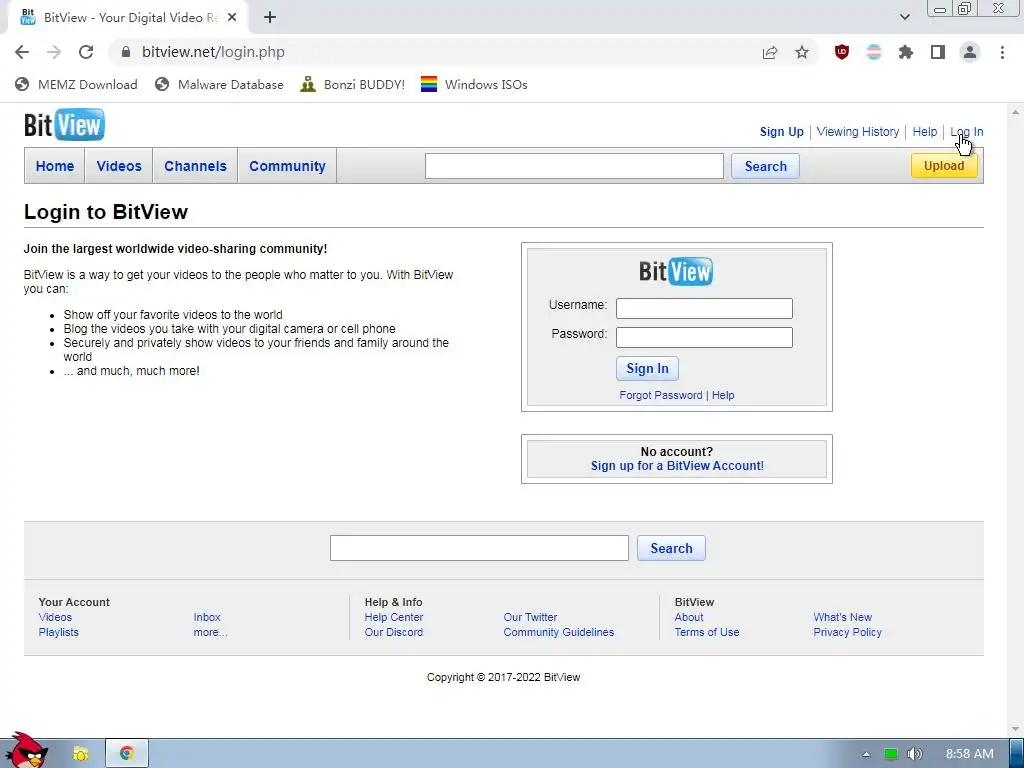
Task: Open the Sign Up link at top
Action: click(781, 132)
